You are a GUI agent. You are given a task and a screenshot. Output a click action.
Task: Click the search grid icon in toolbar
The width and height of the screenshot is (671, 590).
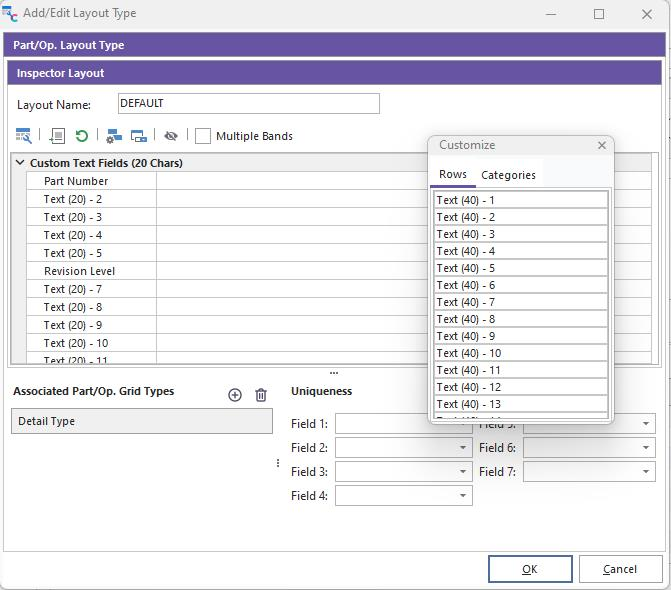pyautogui.click(x=24, y=136)
